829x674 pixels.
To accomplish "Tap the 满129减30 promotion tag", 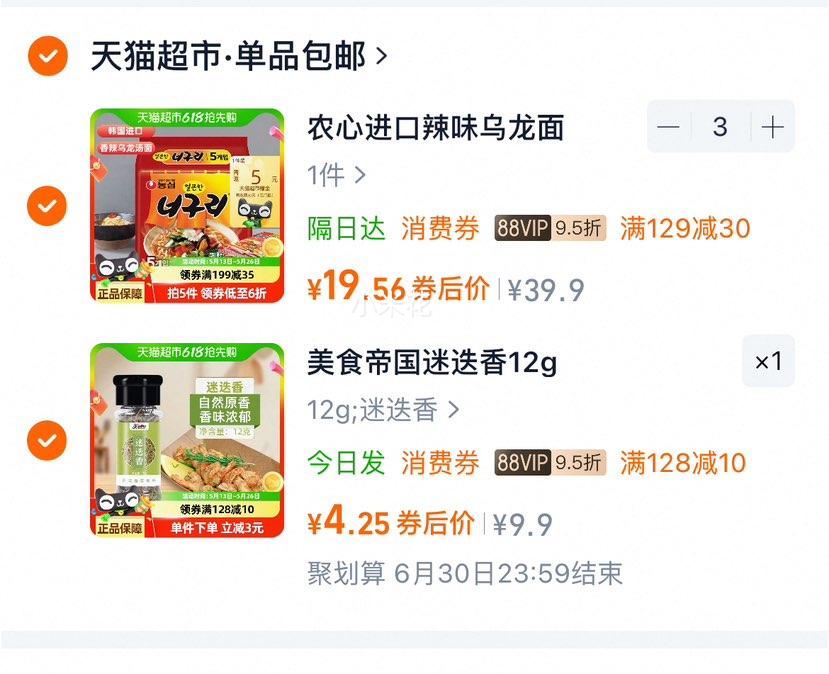I will 685,228.
